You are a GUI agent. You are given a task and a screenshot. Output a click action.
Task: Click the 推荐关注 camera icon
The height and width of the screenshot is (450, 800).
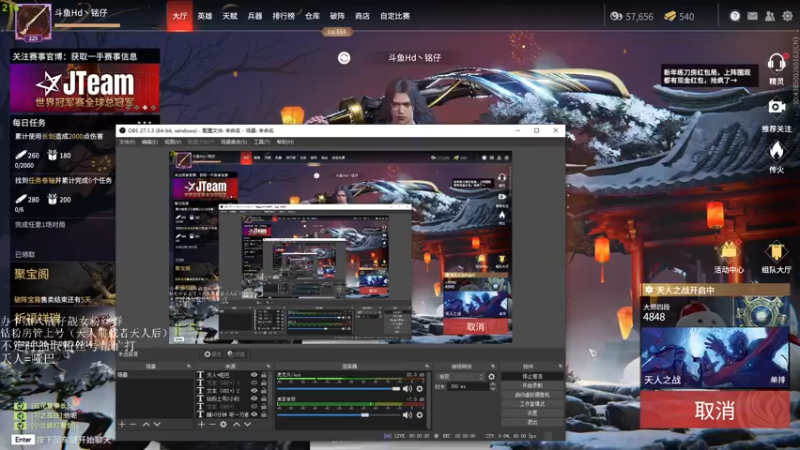[777, 107]
